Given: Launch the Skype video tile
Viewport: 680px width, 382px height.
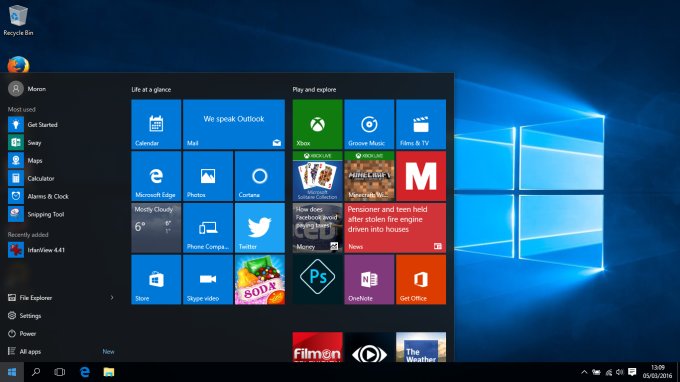Looking at the screenshot, I should [208, 279].
